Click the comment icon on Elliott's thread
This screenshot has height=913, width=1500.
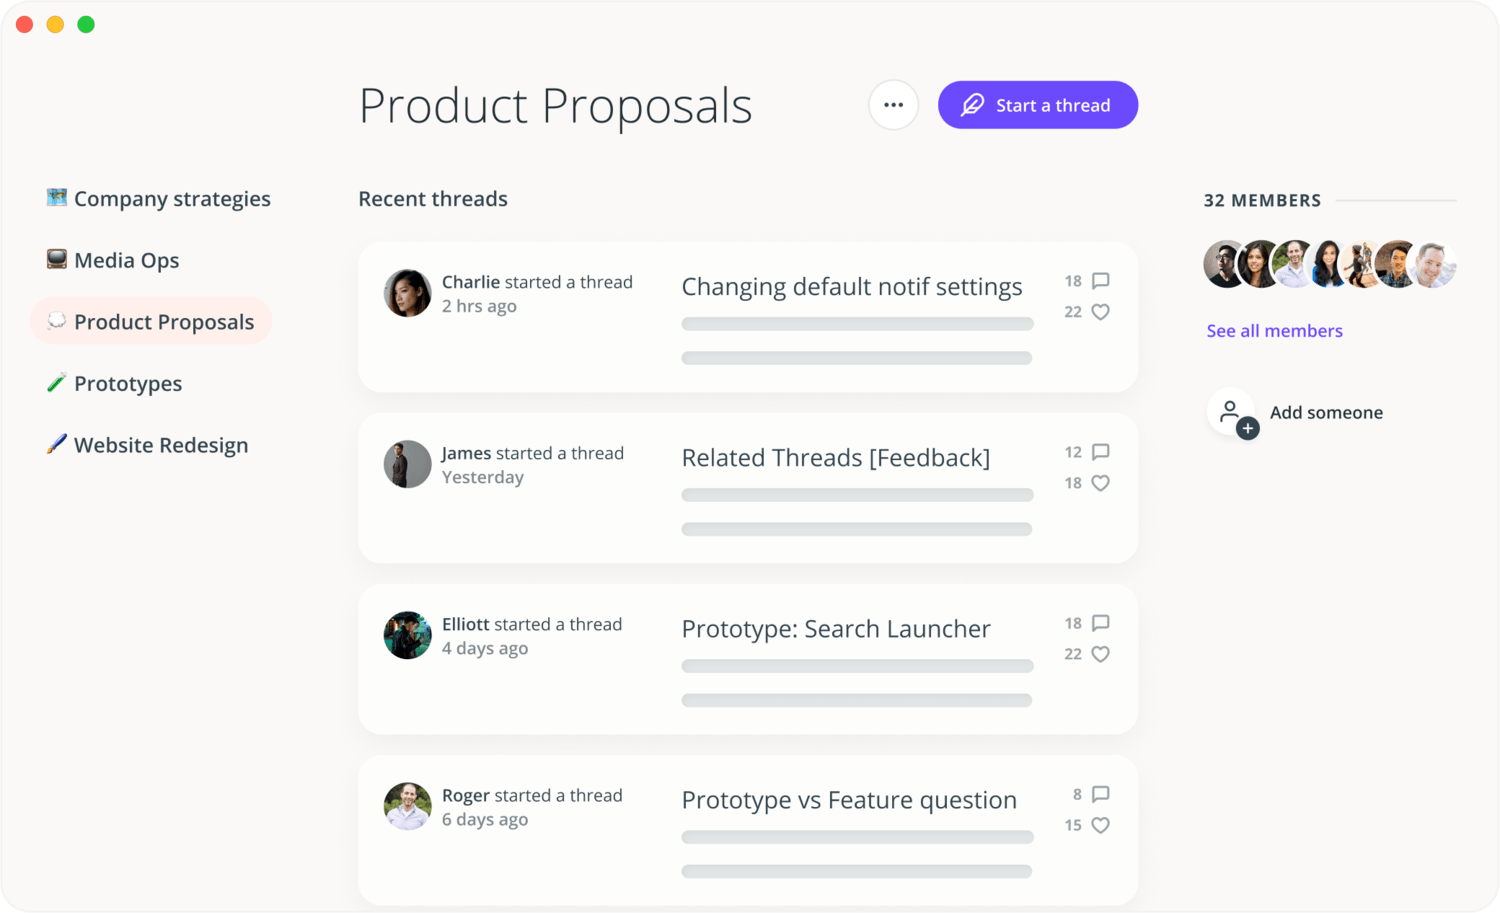tap(1100, 623)
